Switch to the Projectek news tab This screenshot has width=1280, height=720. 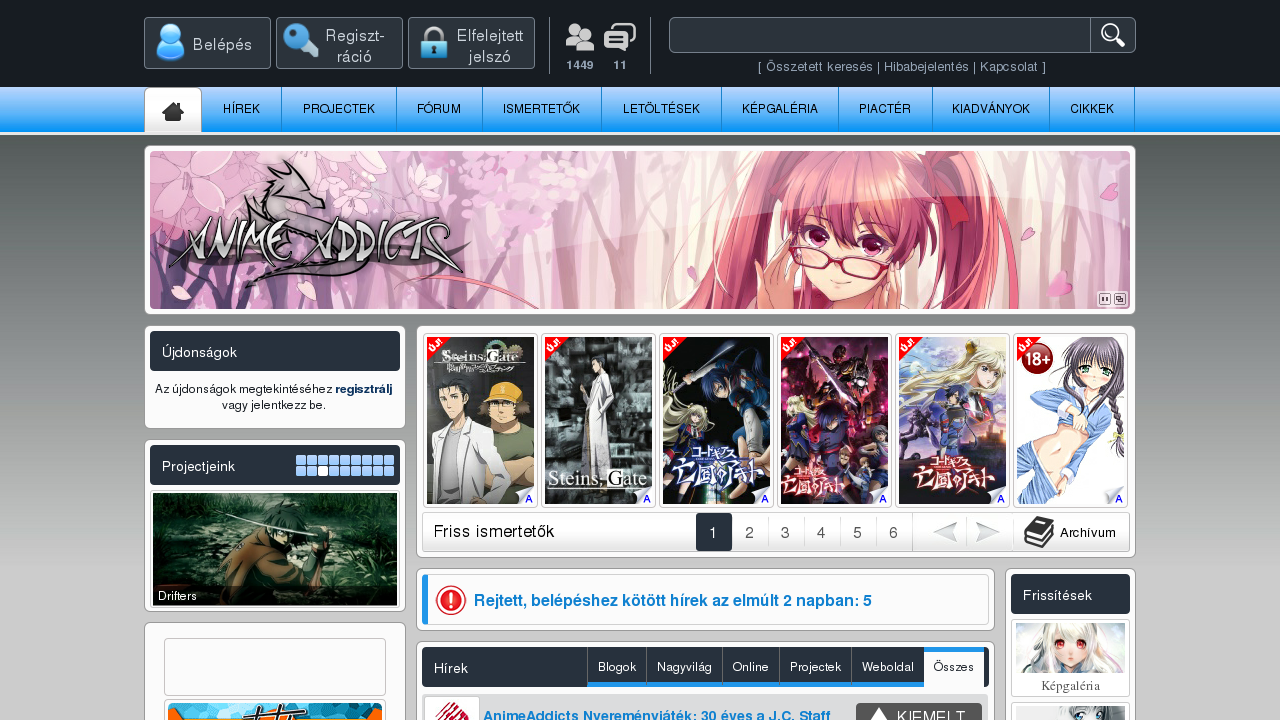pyautogui.click(x=815, y=666)
